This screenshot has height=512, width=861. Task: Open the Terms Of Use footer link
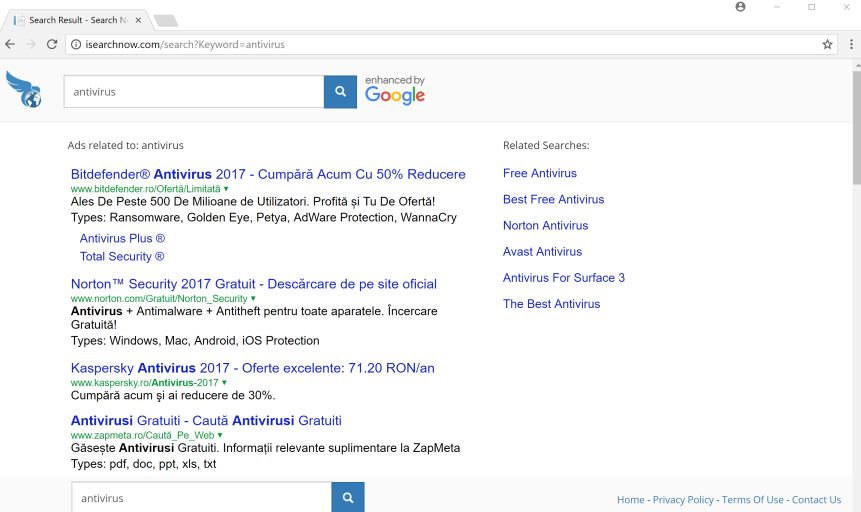[752, 500]
